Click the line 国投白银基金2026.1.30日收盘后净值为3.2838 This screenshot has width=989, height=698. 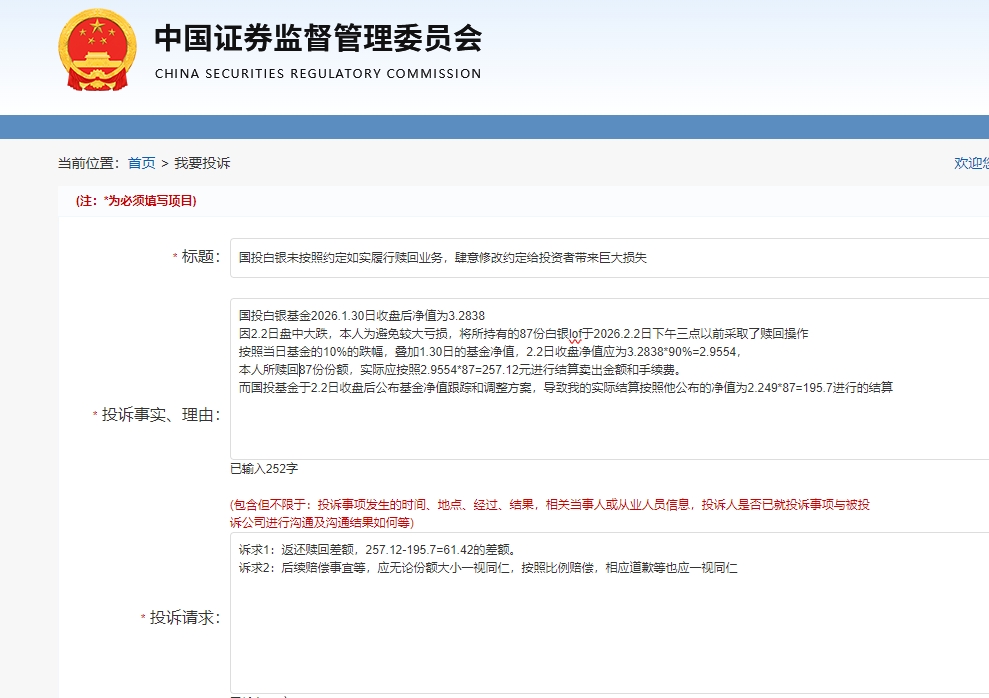coord(361,316)
